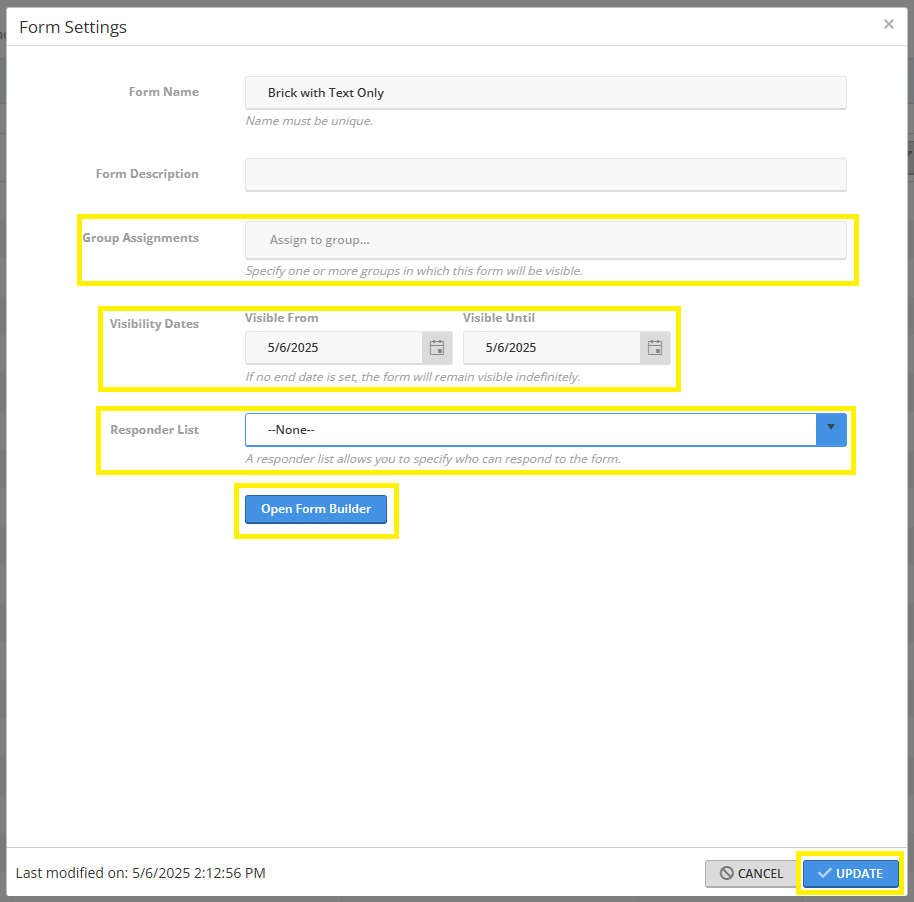Click the X to close Form Settings
The image size is (914, 902).
coord(888,24)
